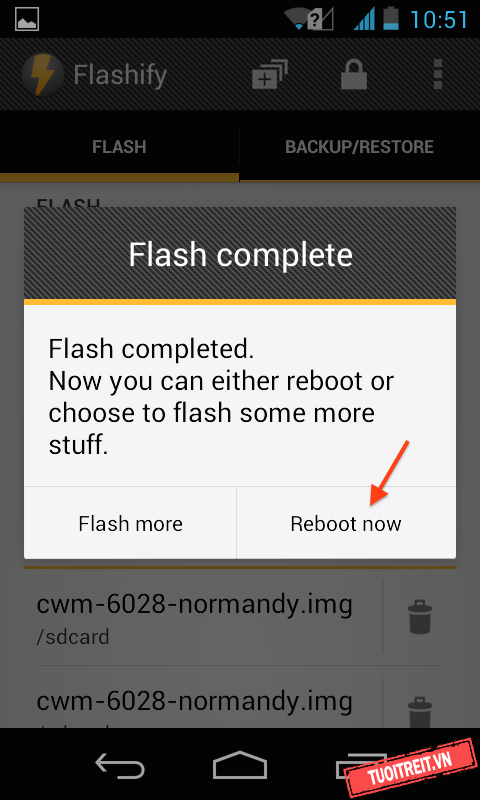480x800 pixels.
Task: Tap the recent apps navigation button
Action: tap(360, 765)
